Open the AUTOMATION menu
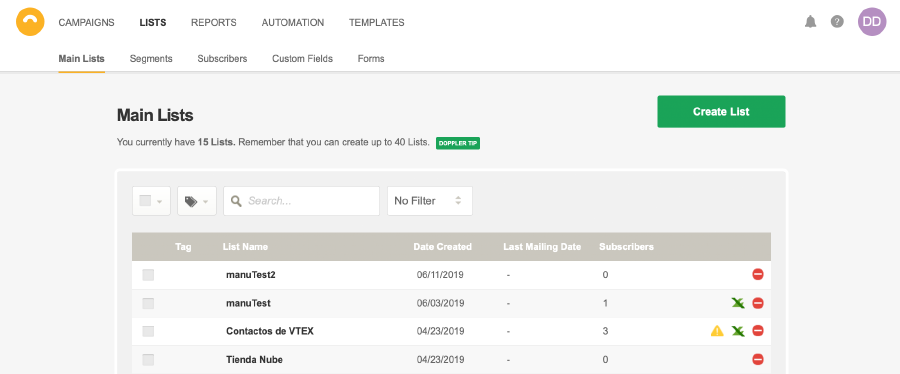This screenshot has height=374, width=900. [293, 22]
